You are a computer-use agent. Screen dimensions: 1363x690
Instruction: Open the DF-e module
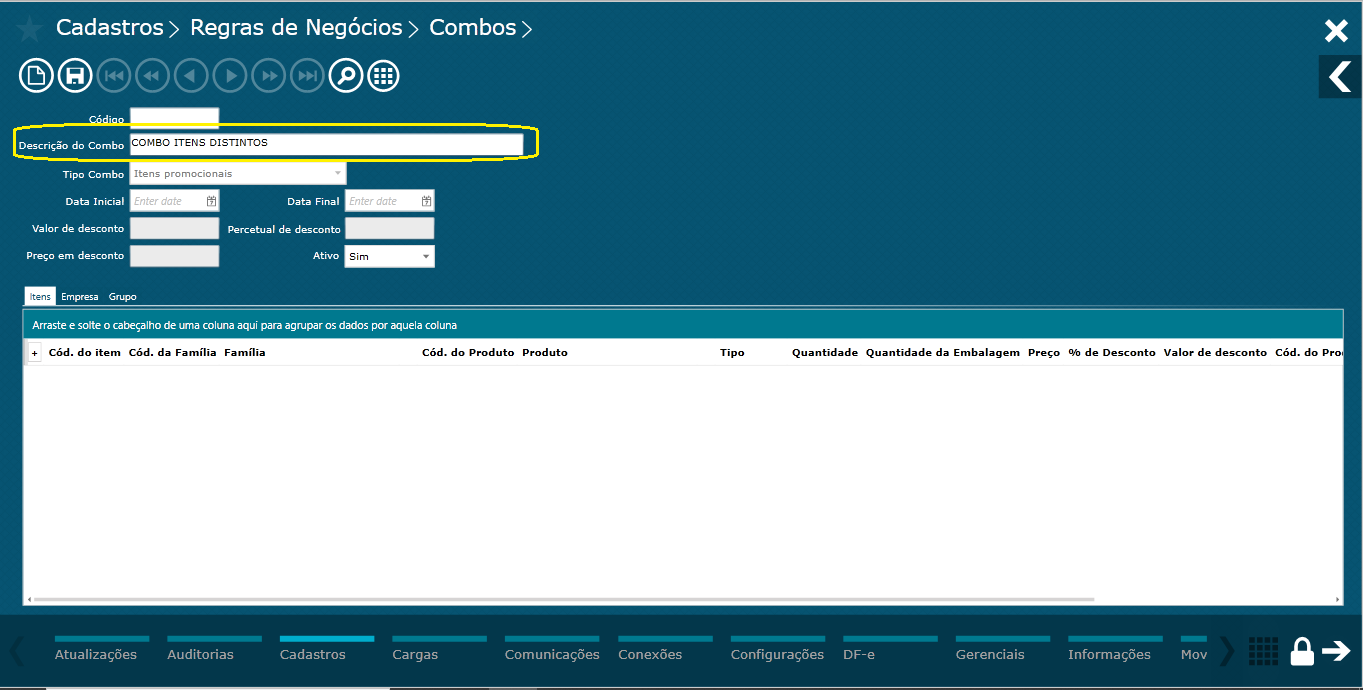(859, 654)
